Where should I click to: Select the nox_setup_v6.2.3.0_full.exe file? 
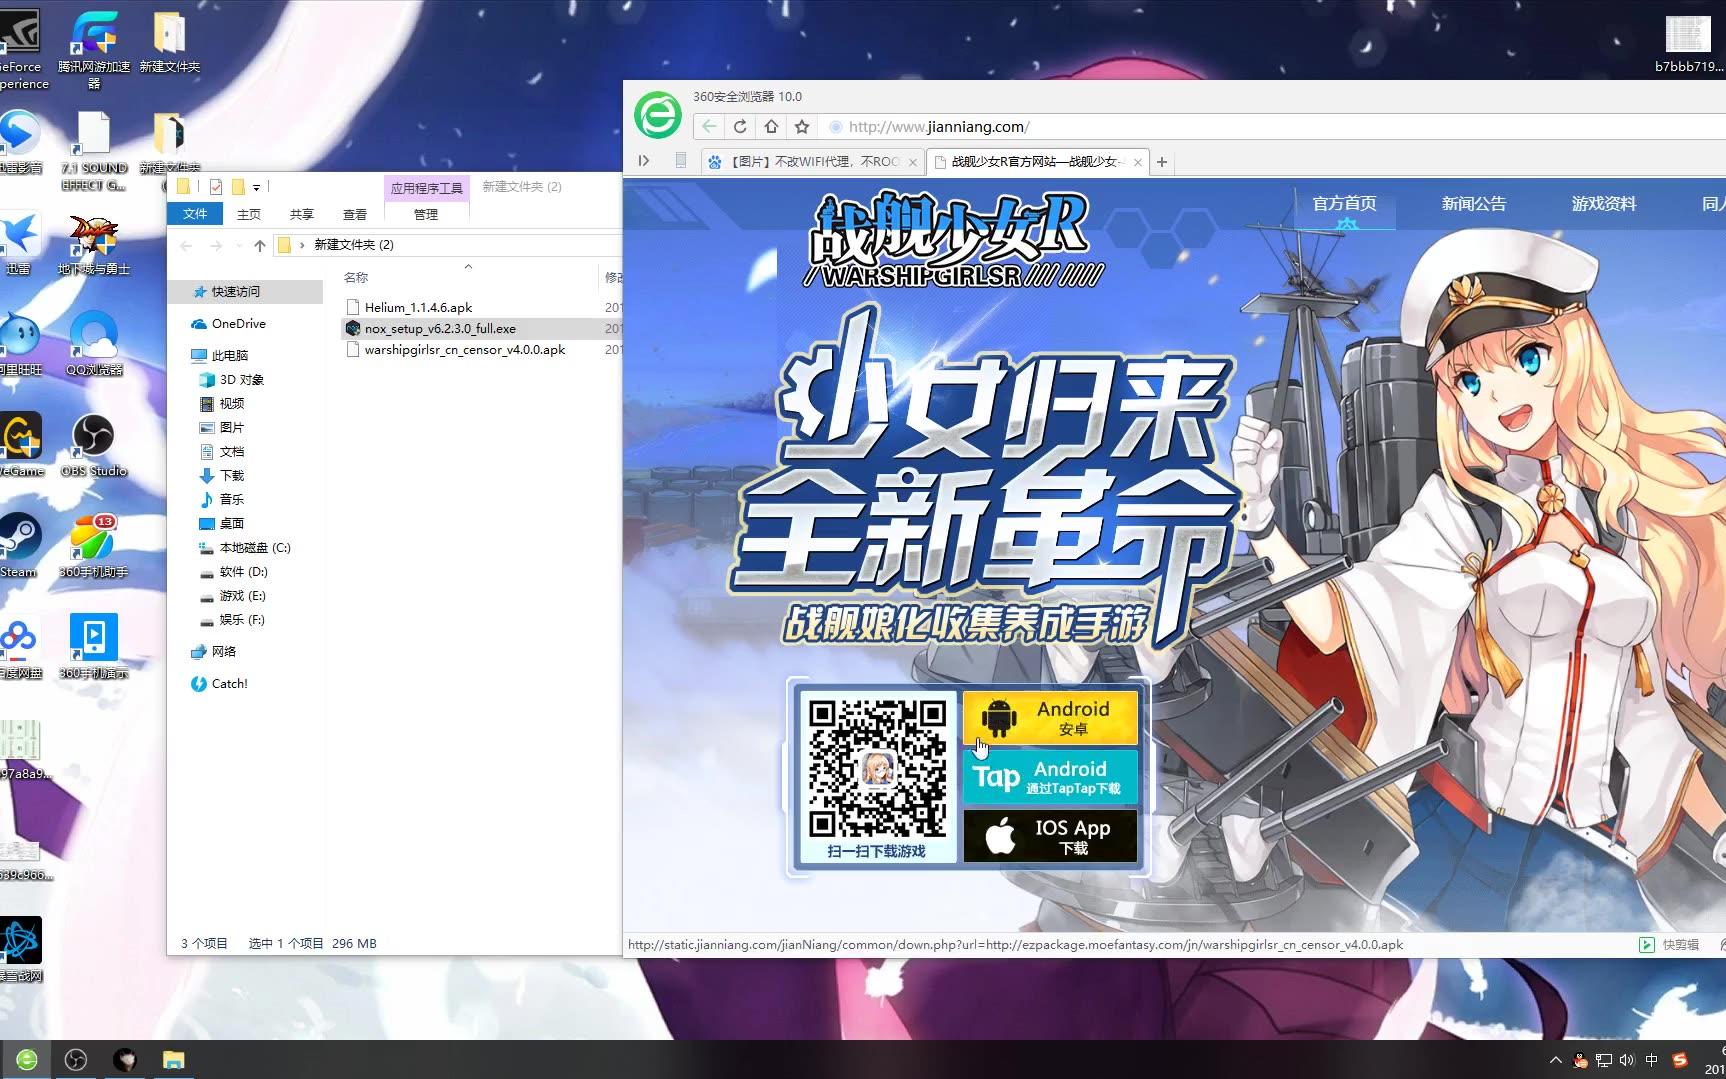pos(440,329)
